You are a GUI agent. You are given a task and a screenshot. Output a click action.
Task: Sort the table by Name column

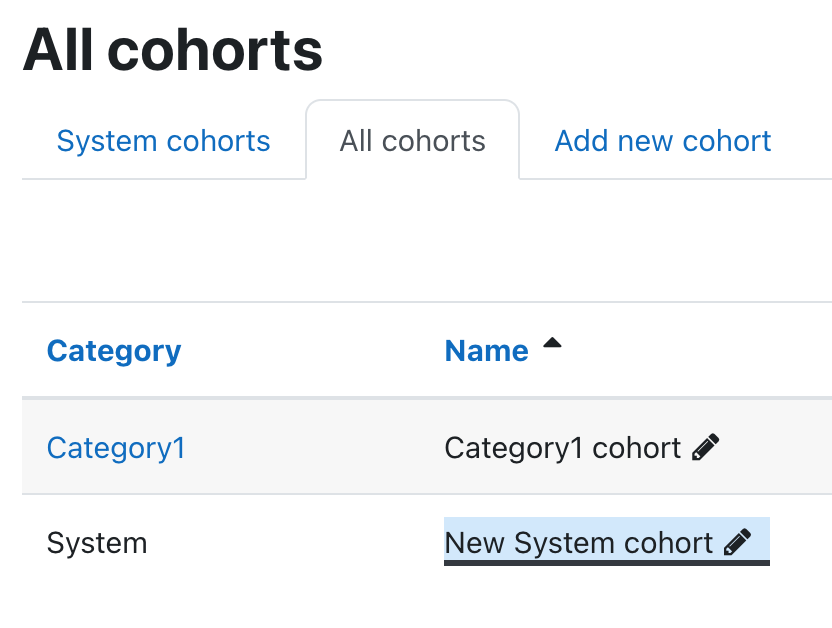(487, 351)
